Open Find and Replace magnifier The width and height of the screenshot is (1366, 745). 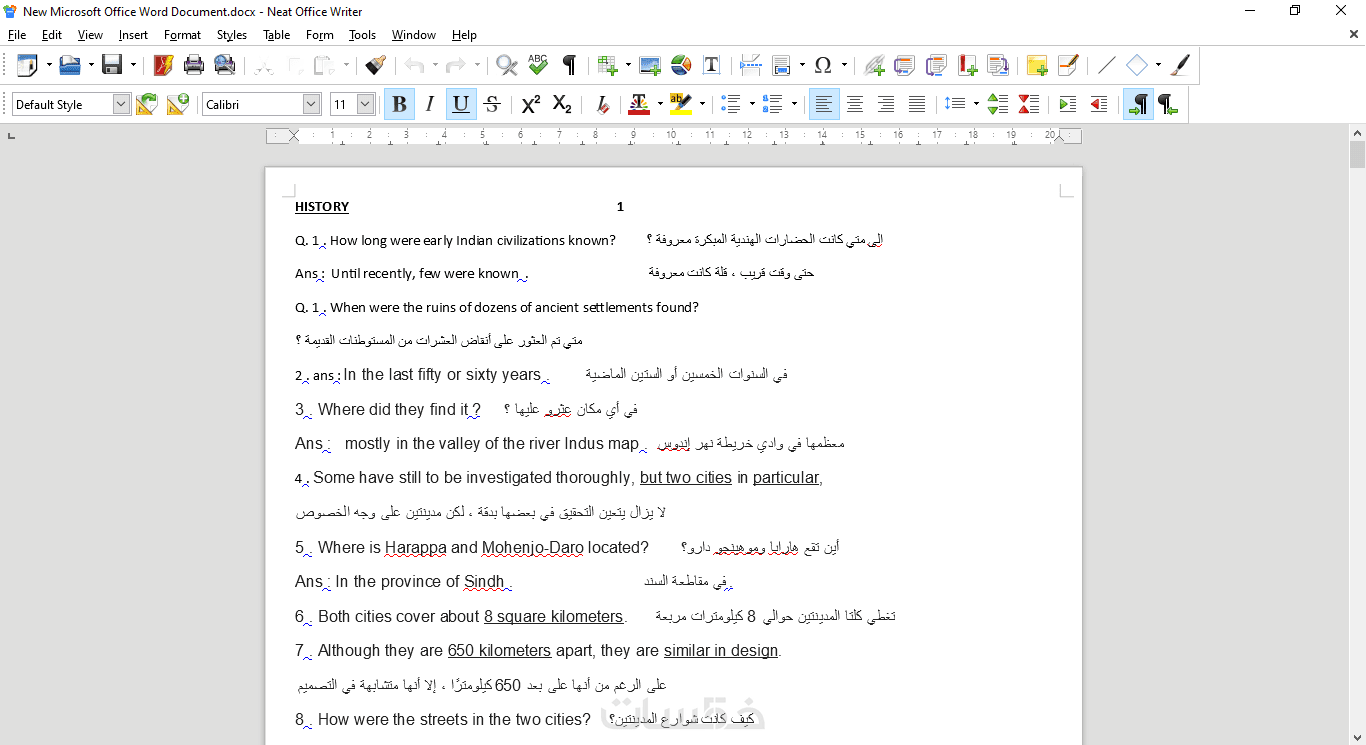(x=507, y=66)
